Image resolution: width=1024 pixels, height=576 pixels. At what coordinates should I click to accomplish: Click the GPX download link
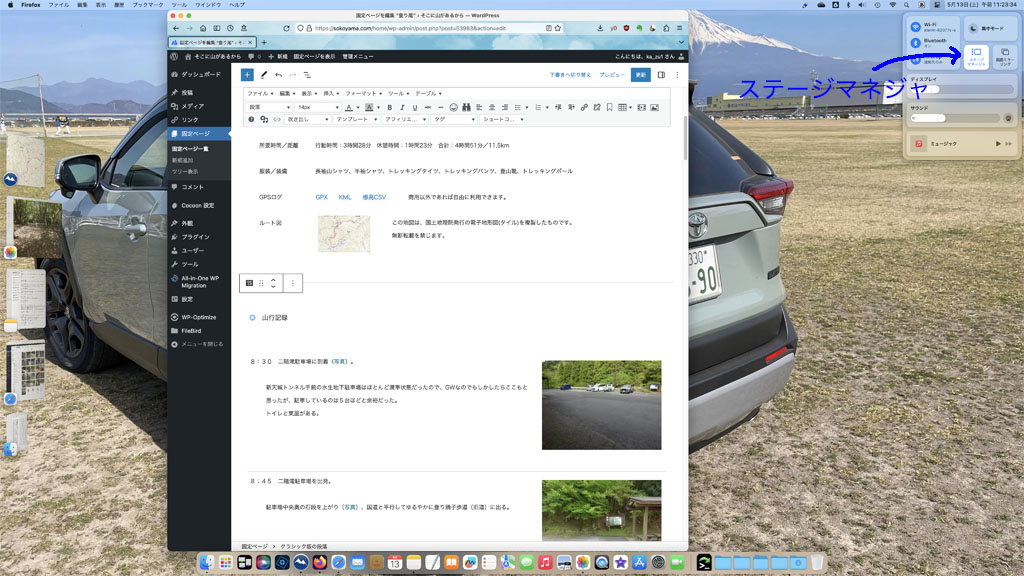click(x=321, y=197)
